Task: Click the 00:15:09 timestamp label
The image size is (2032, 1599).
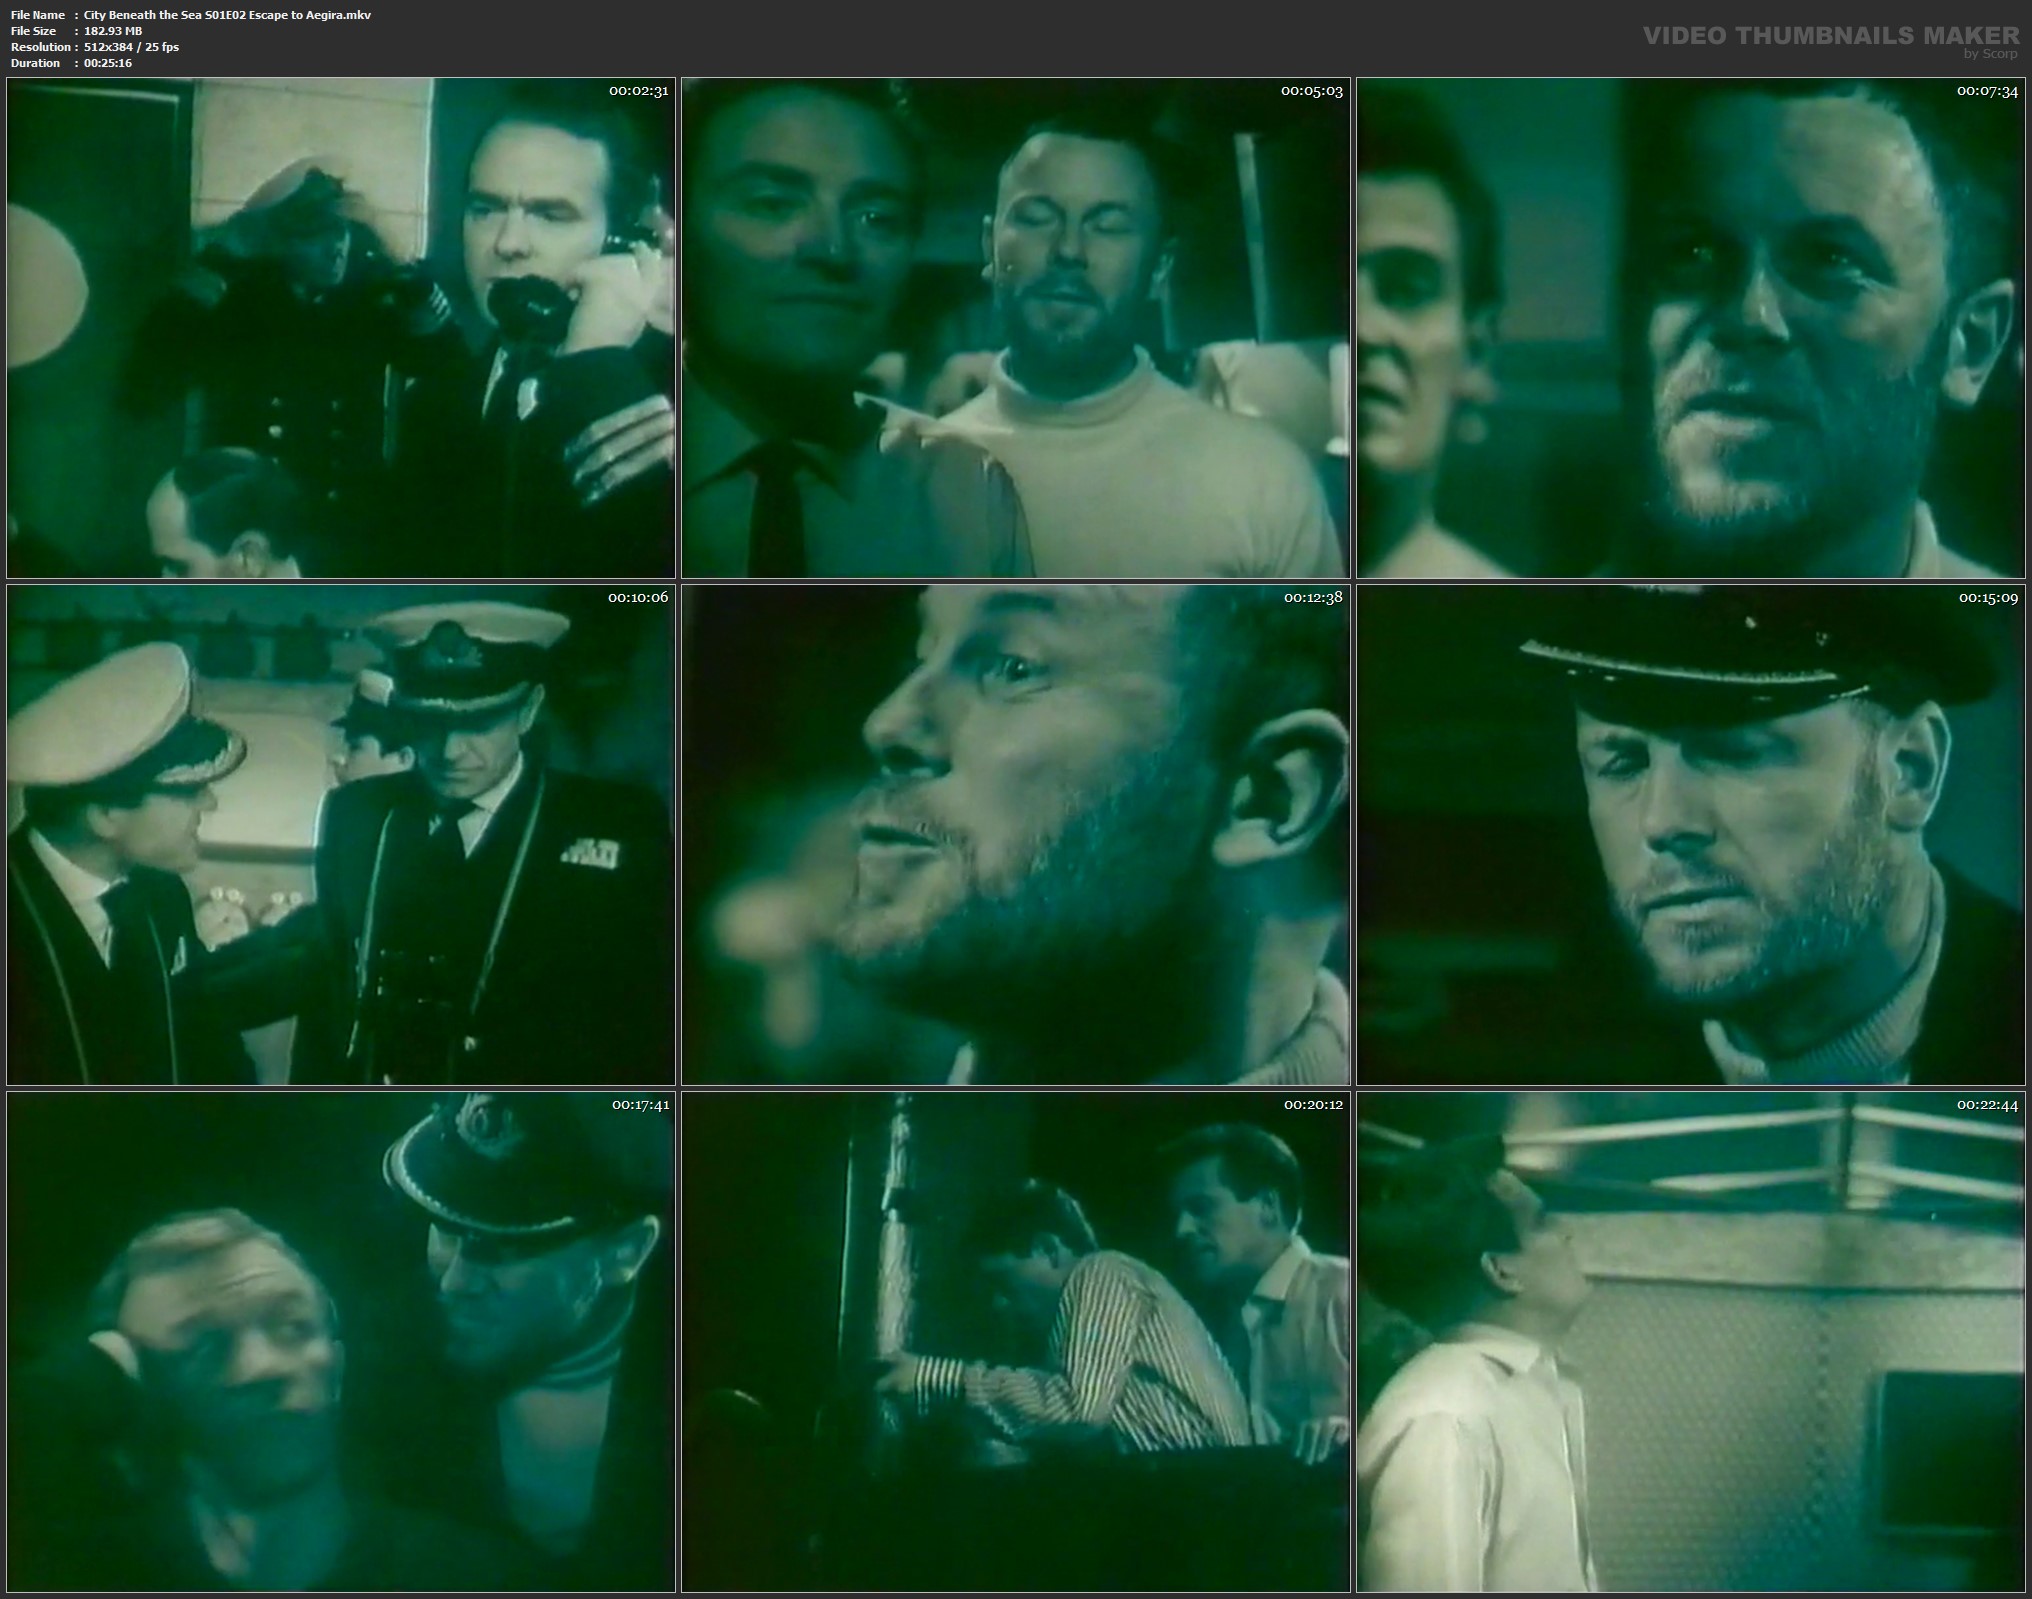Action: (x=1987, y=598)
